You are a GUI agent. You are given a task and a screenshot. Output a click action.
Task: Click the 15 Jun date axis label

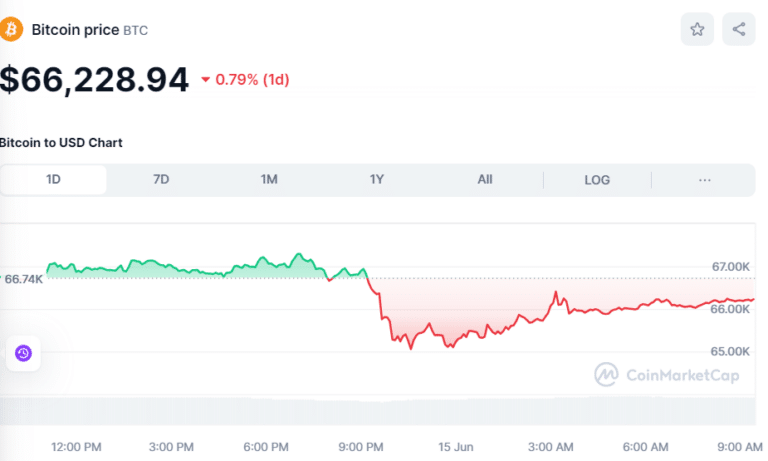click(x=455, y=446)
